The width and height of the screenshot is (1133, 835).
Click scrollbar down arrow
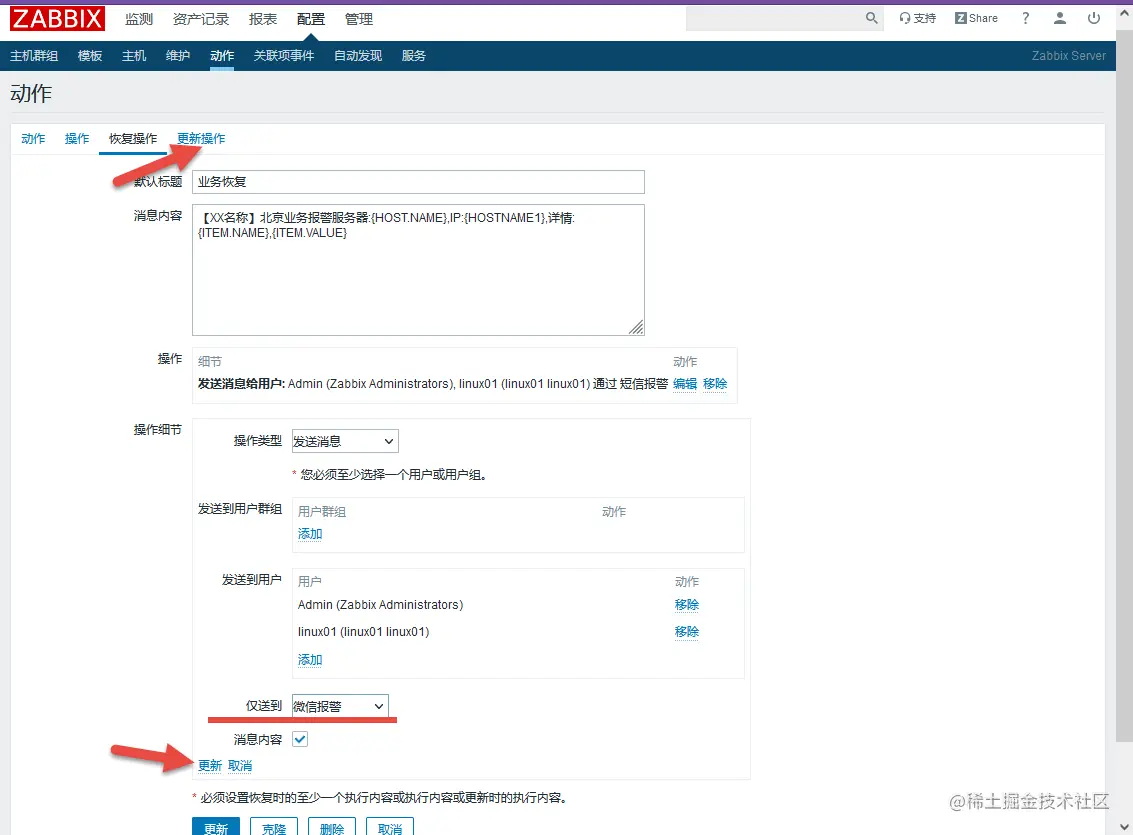(x=1124, y=826)
